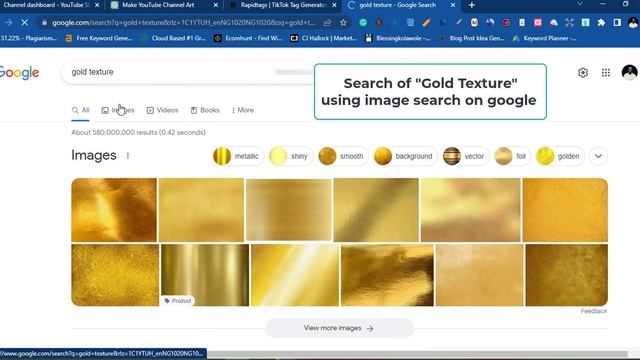Filter images by shiny chip
The height and width of the screenshot is (360, 640).
click(x=291, y=156)
